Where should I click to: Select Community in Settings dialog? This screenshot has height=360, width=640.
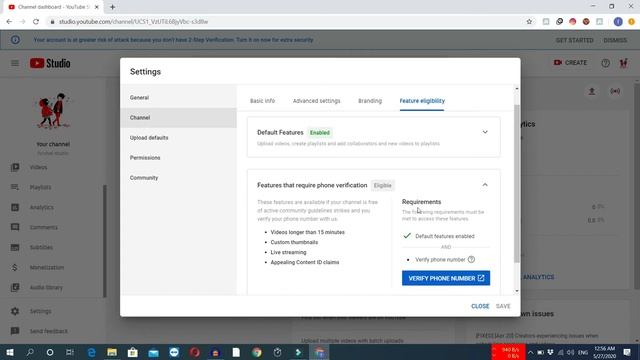point(178,178)
